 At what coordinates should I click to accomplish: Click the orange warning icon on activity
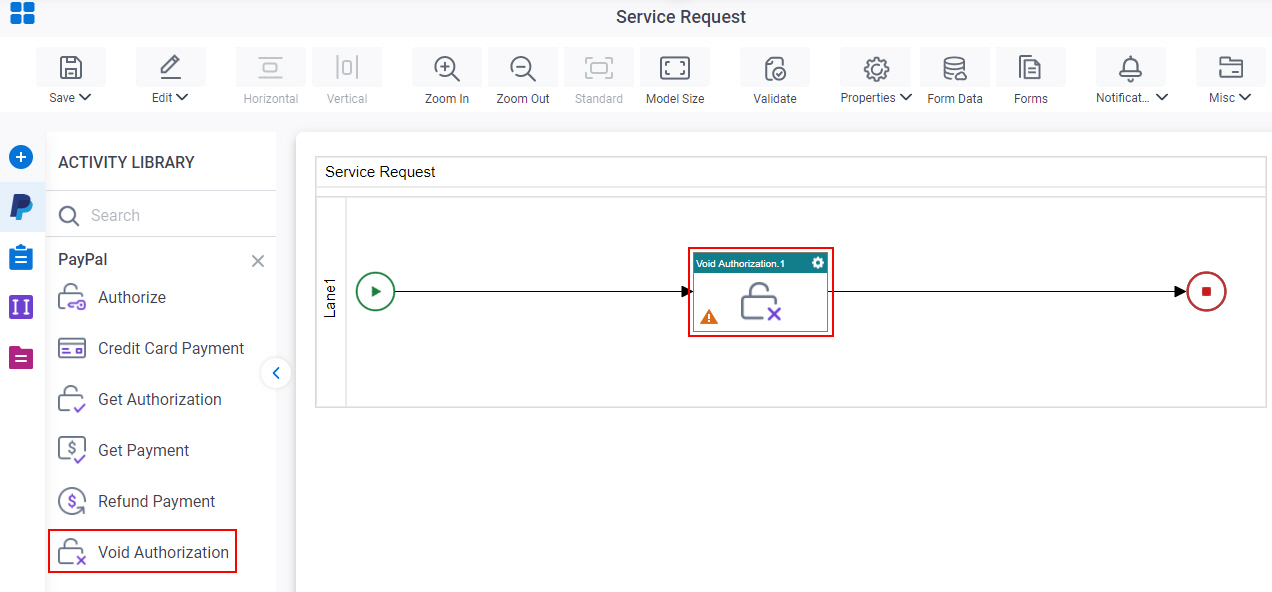pyautogui.click(x=709, y=317)
